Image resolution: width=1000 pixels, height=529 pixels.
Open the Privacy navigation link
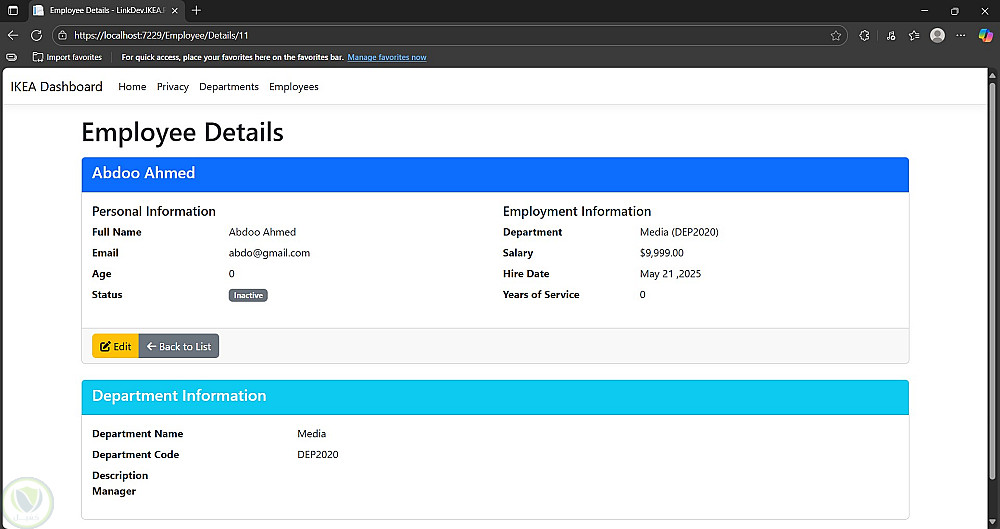click(173, 87)
